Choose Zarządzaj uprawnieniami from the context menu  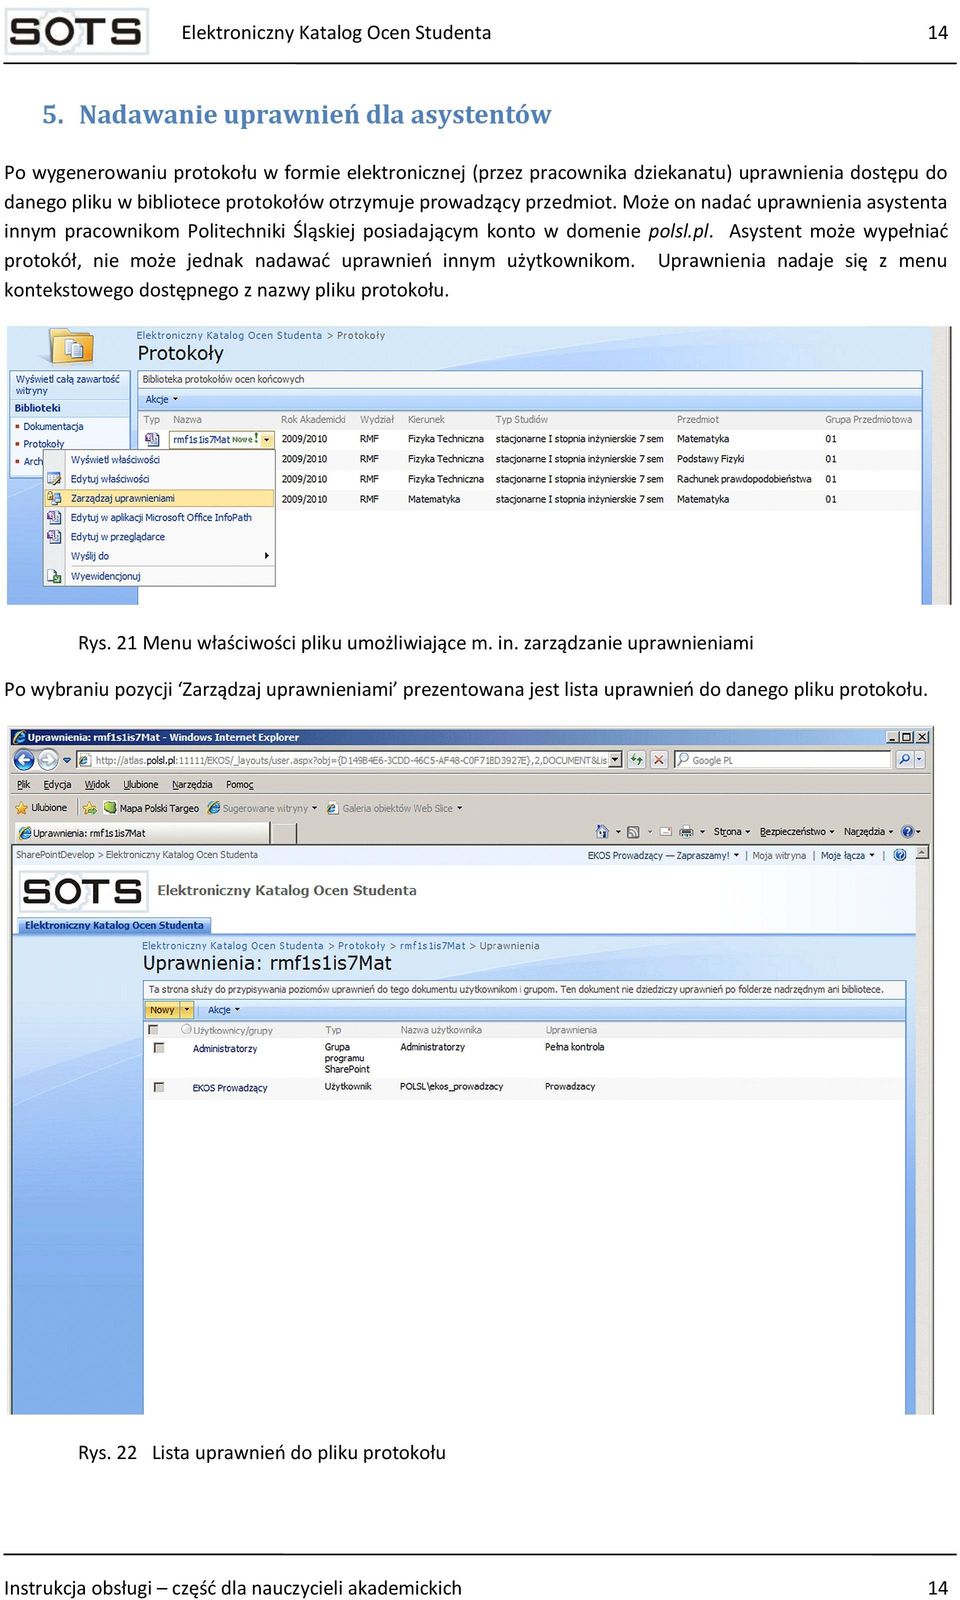159,498
